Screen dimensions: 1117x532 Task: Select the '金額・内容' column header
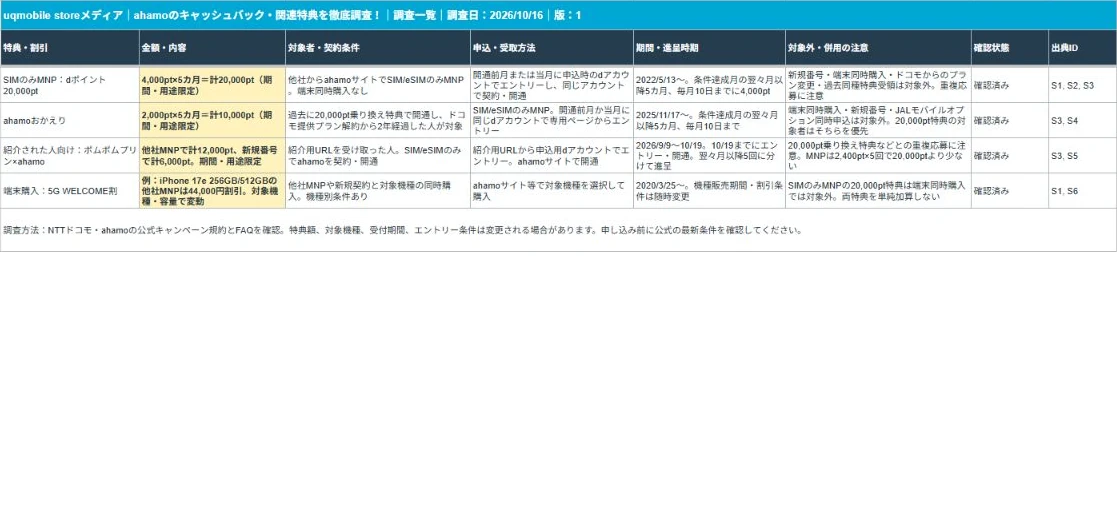212,48
